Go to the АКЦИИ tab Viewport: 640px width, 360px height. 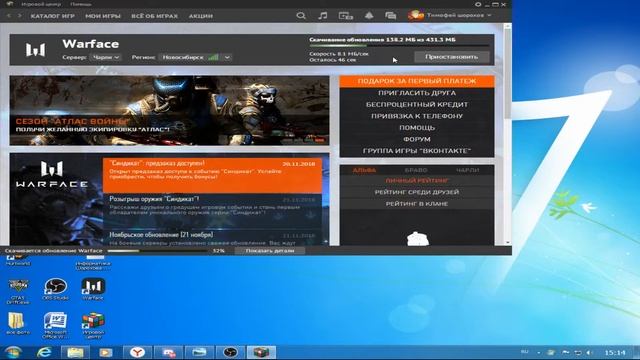(x=201, y=16)
